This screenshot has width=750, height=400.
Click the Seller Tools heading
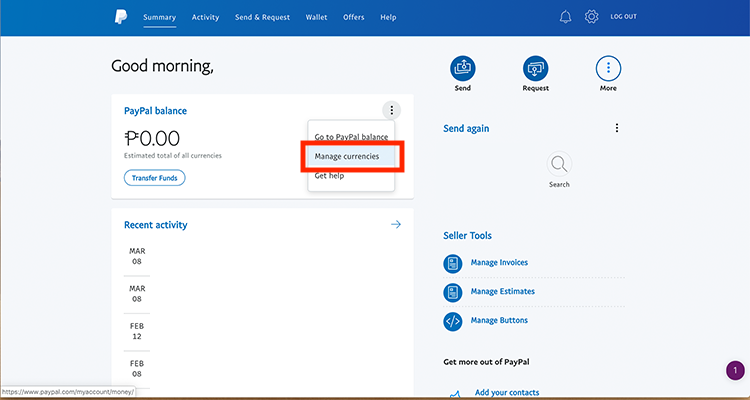tap(467, 235)
